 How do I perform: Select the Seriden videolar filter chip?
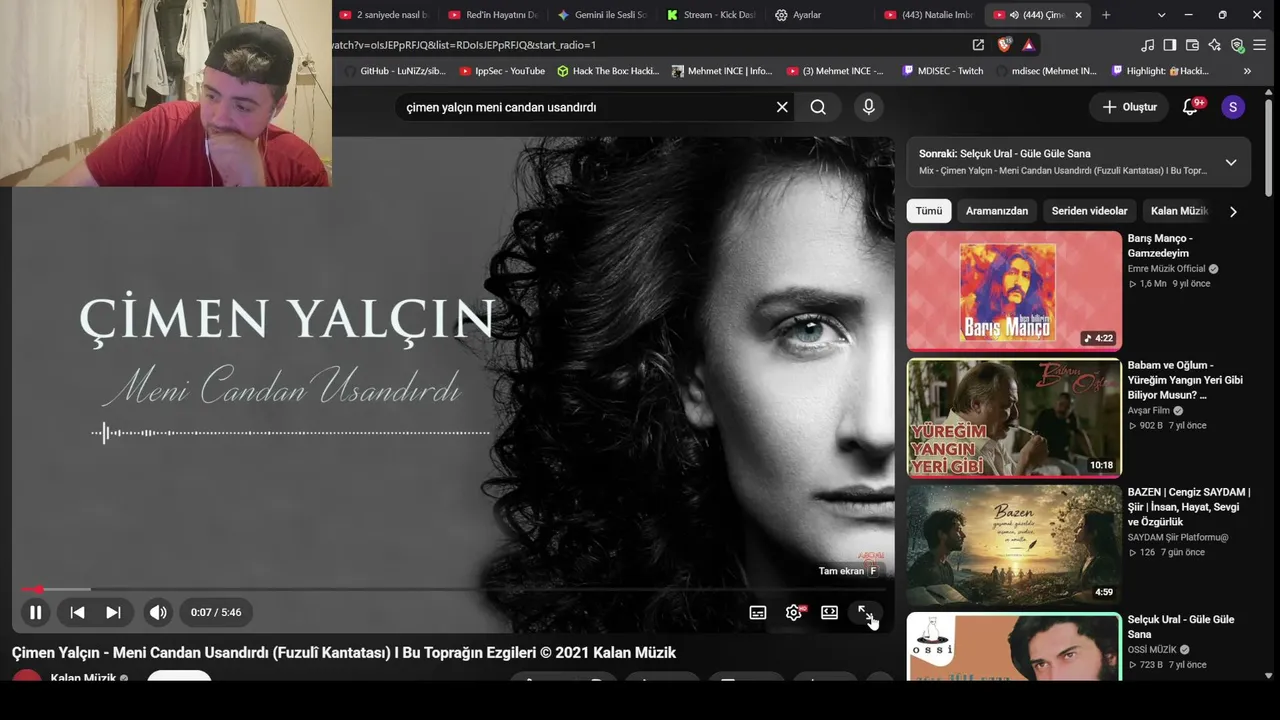tap(1089, 211)
